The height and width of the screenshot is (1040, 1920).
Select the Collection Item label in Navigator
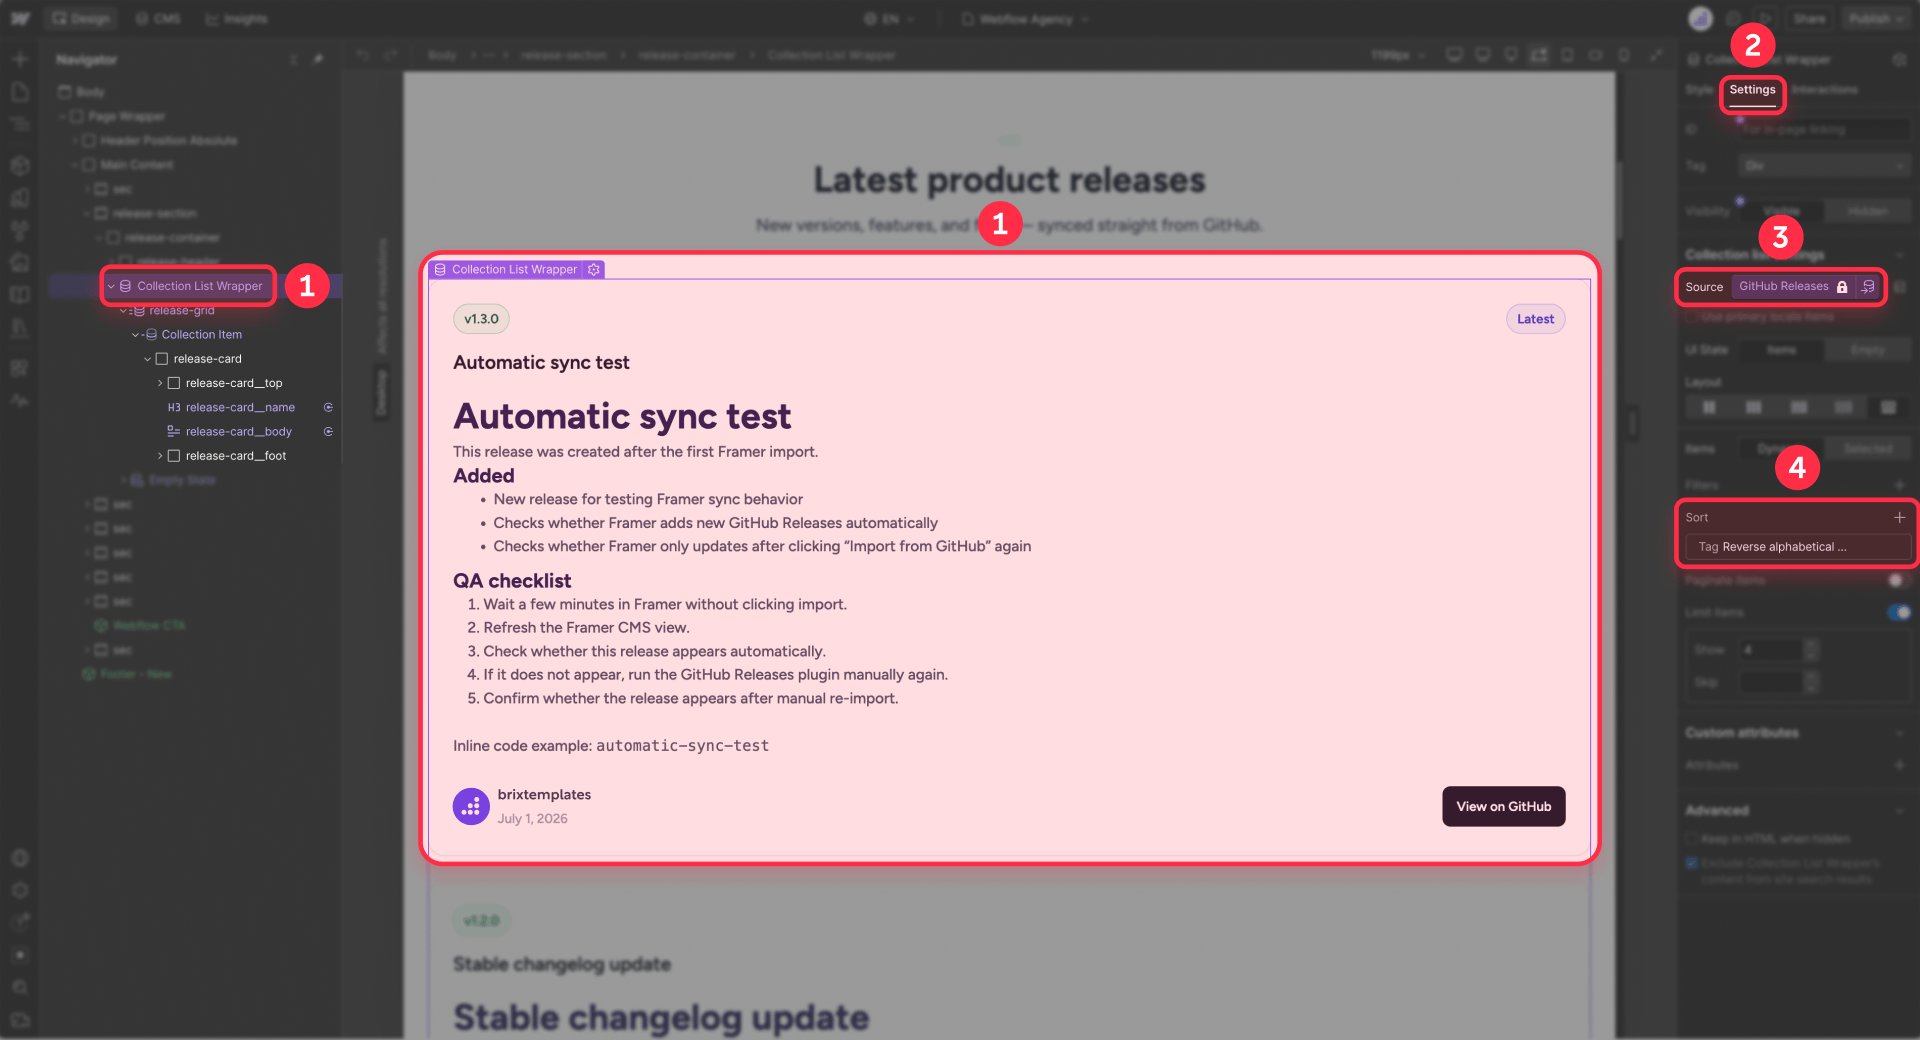pyautogui.click(x=202, y=335)
